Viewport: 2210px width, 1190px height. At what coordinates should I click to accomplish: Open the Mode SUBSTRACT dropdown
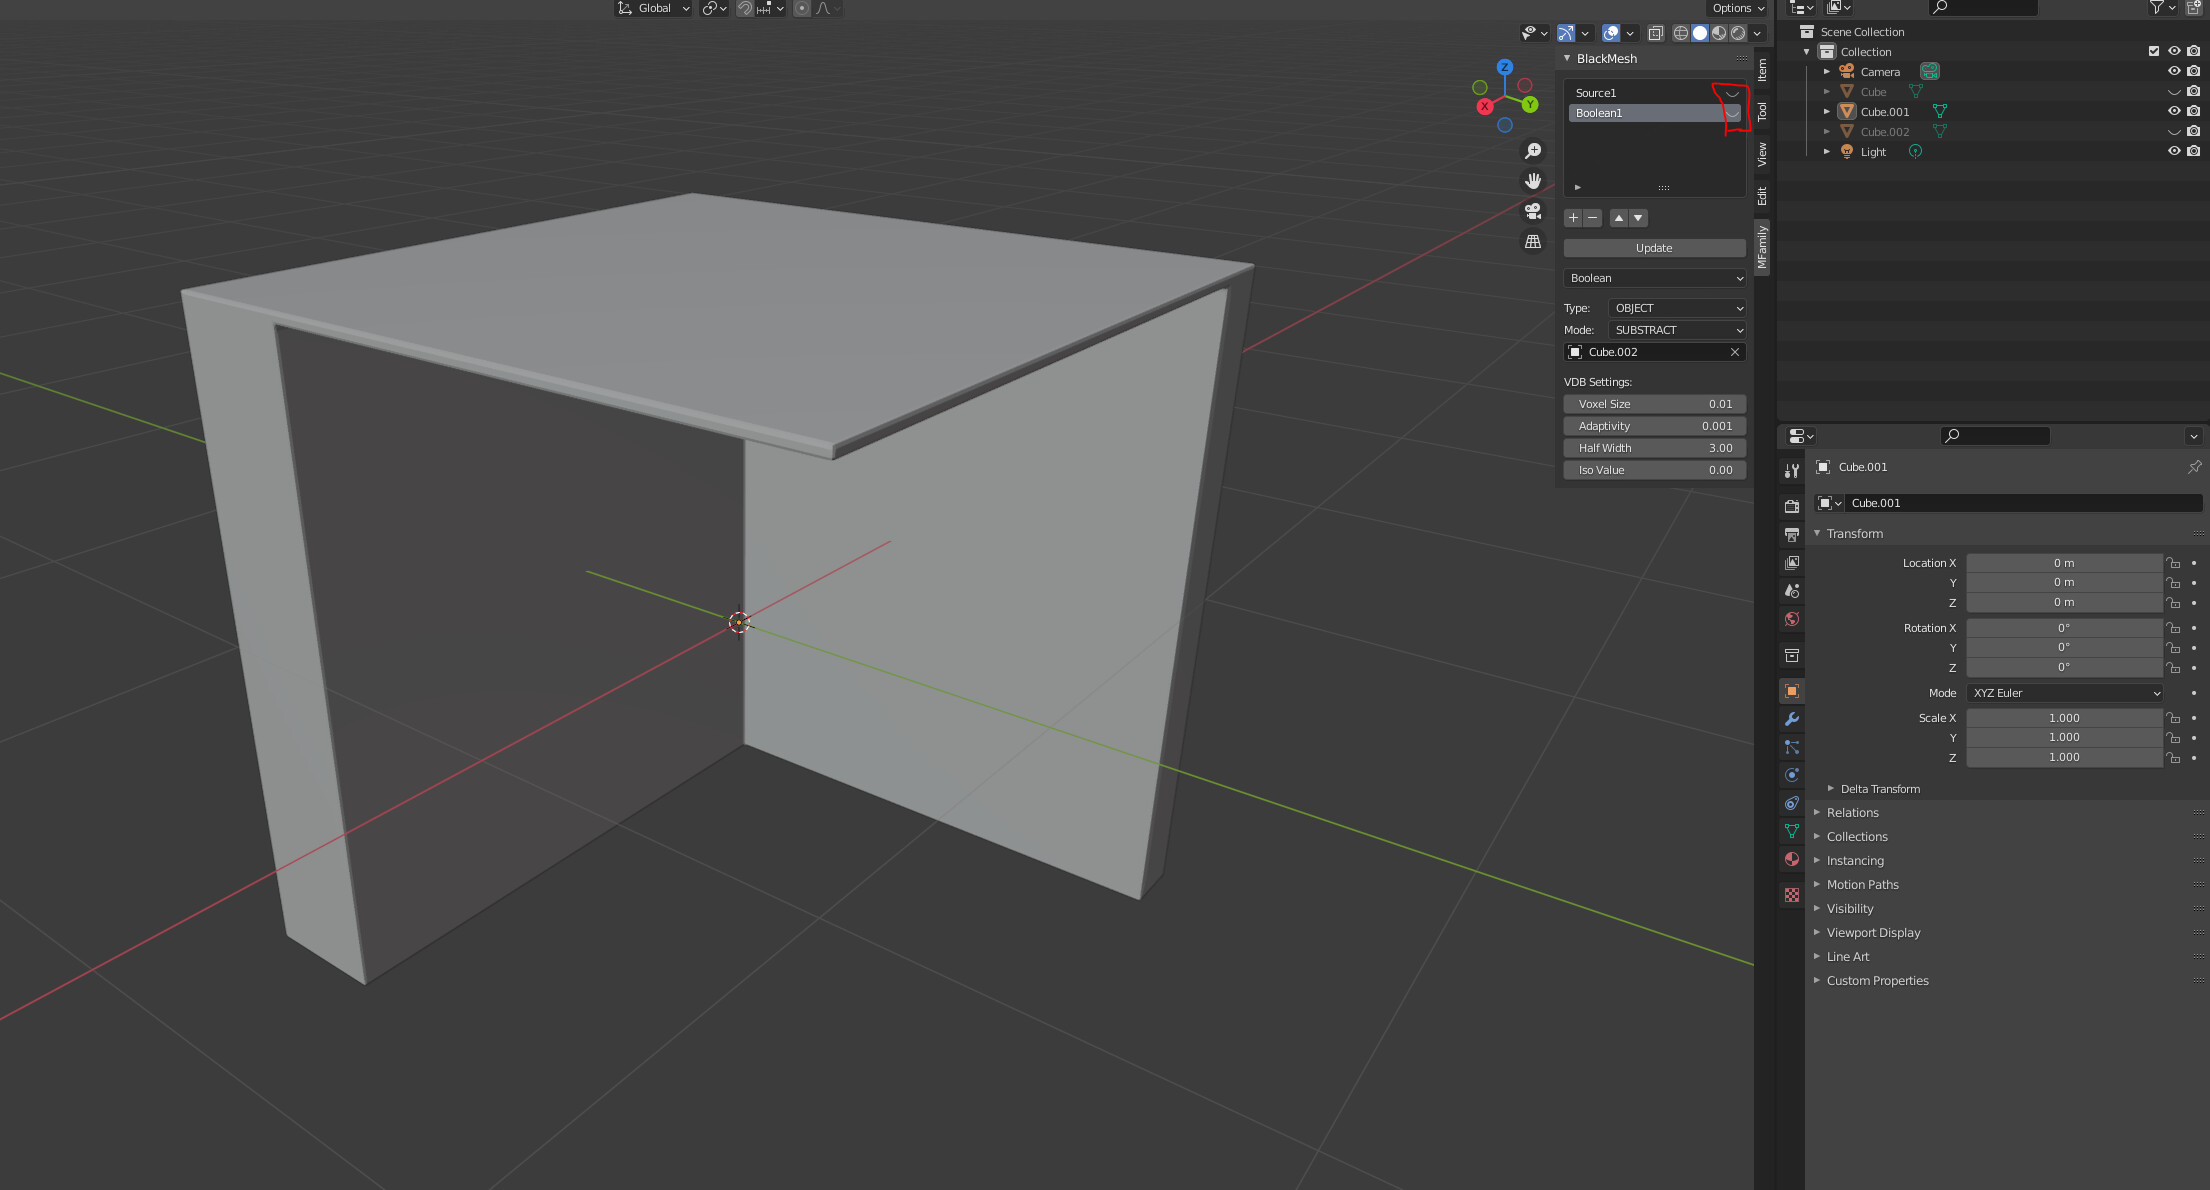click(1678, 330)
